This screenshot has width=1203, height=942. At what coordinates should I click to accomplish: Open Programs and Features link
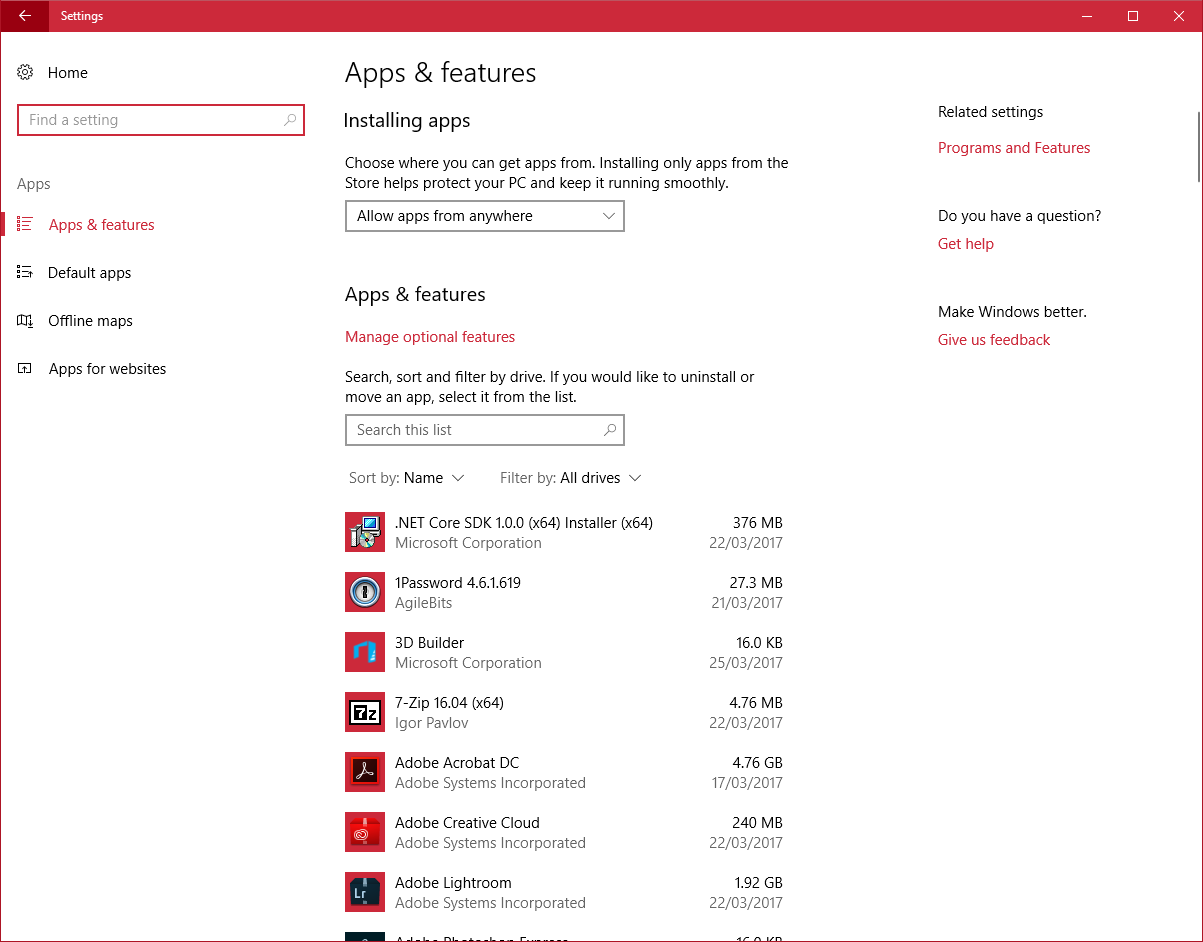[x=1014, y=148]
